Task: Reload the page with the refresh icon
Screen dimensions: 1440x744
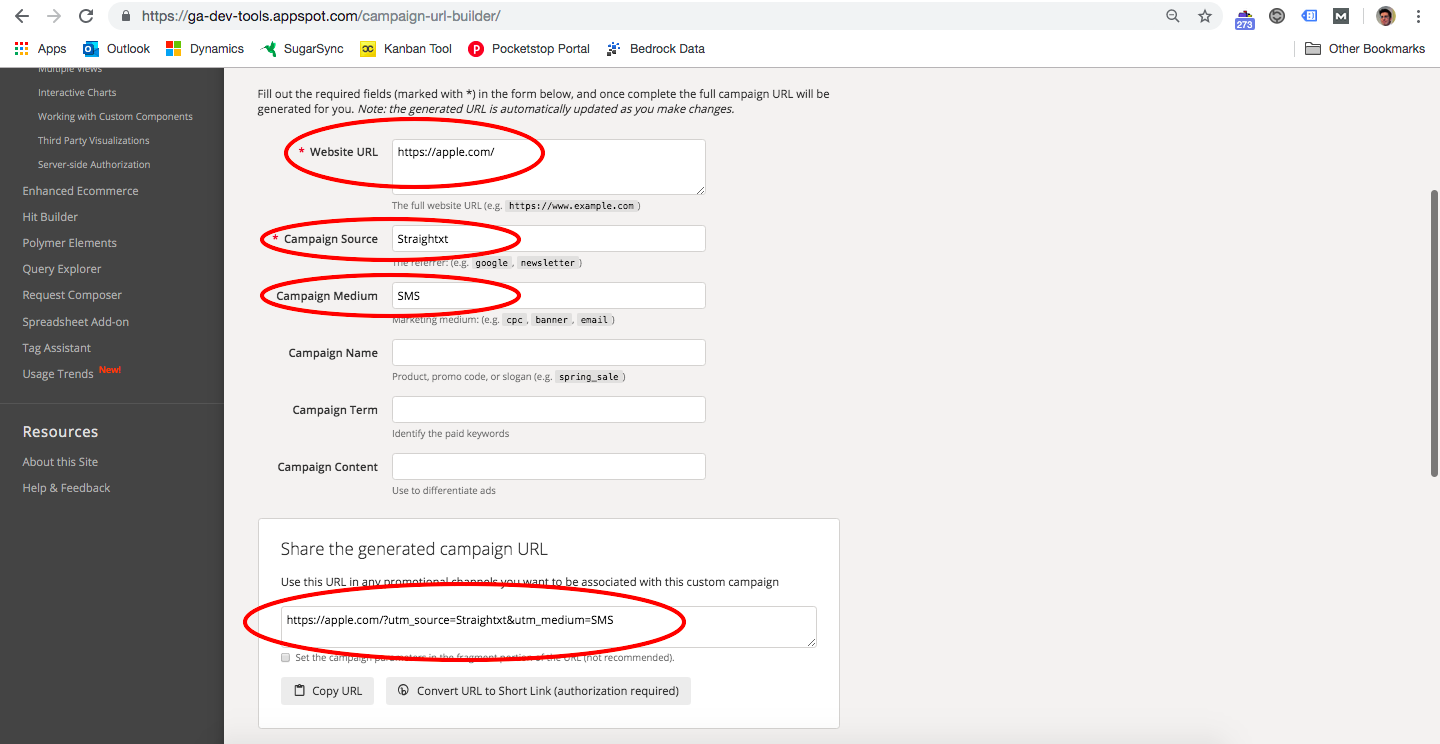Action: 86,16
